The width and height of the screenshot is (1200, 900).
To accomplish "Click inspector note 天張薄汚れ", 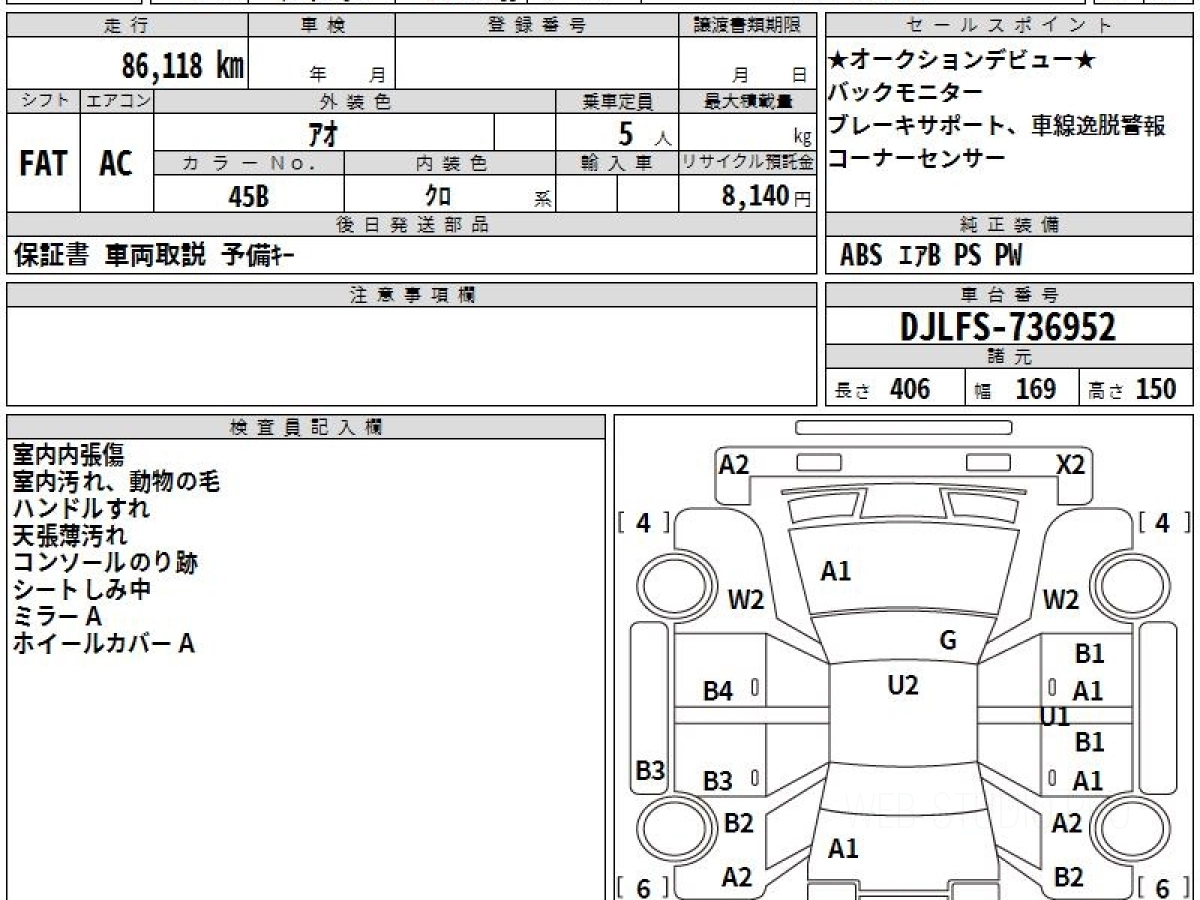I will pyautogui.click(x=70, y=535).
